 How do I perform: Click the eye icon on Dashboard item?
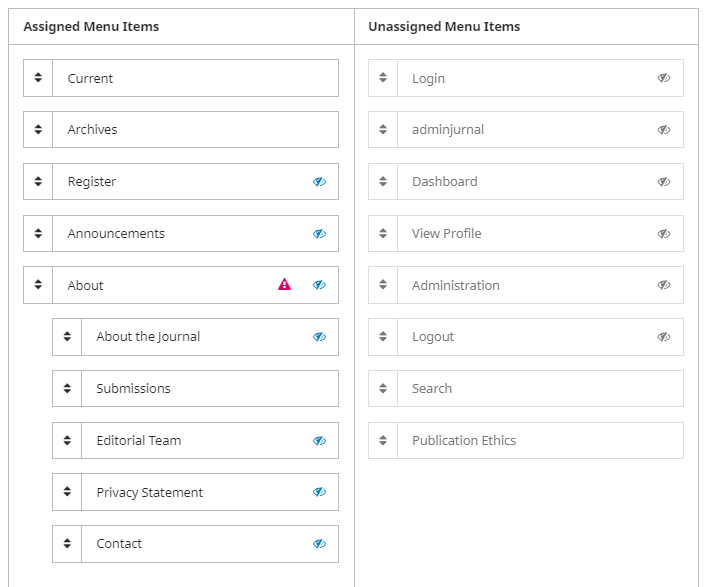[663, 182]
